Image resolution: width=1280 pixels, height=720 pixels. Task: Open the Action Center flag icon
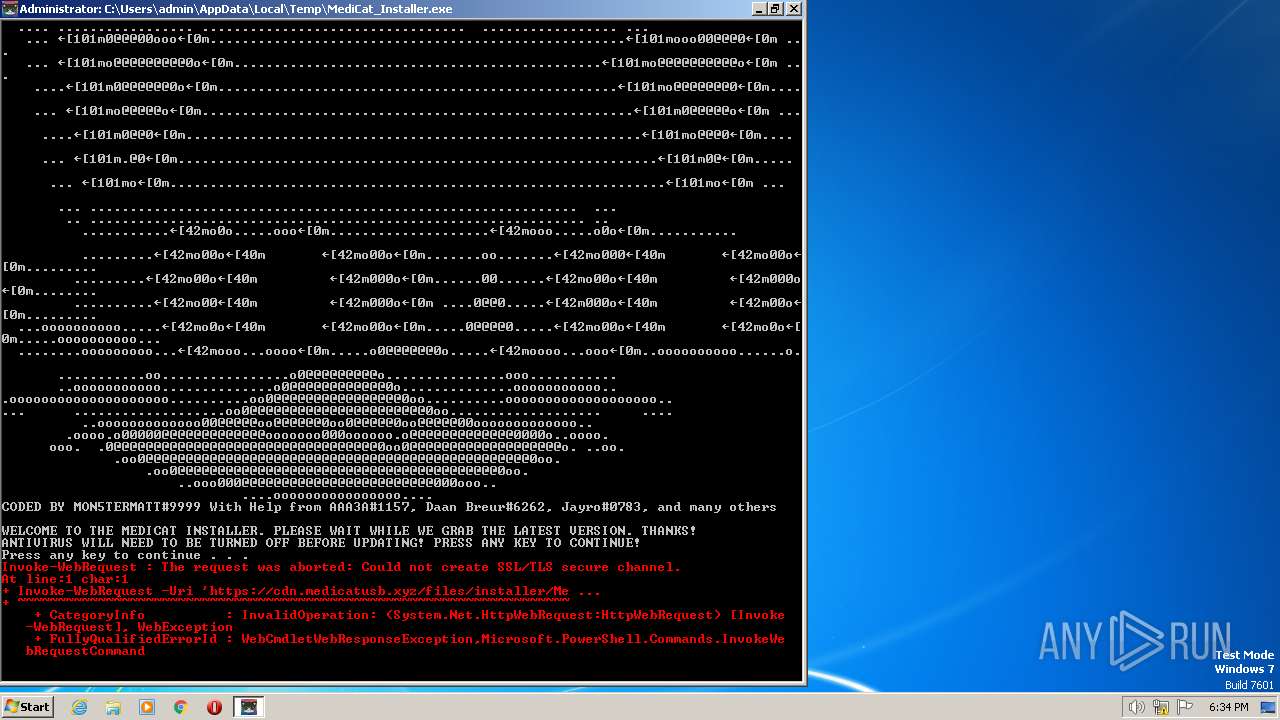(x=1185, y=707)
